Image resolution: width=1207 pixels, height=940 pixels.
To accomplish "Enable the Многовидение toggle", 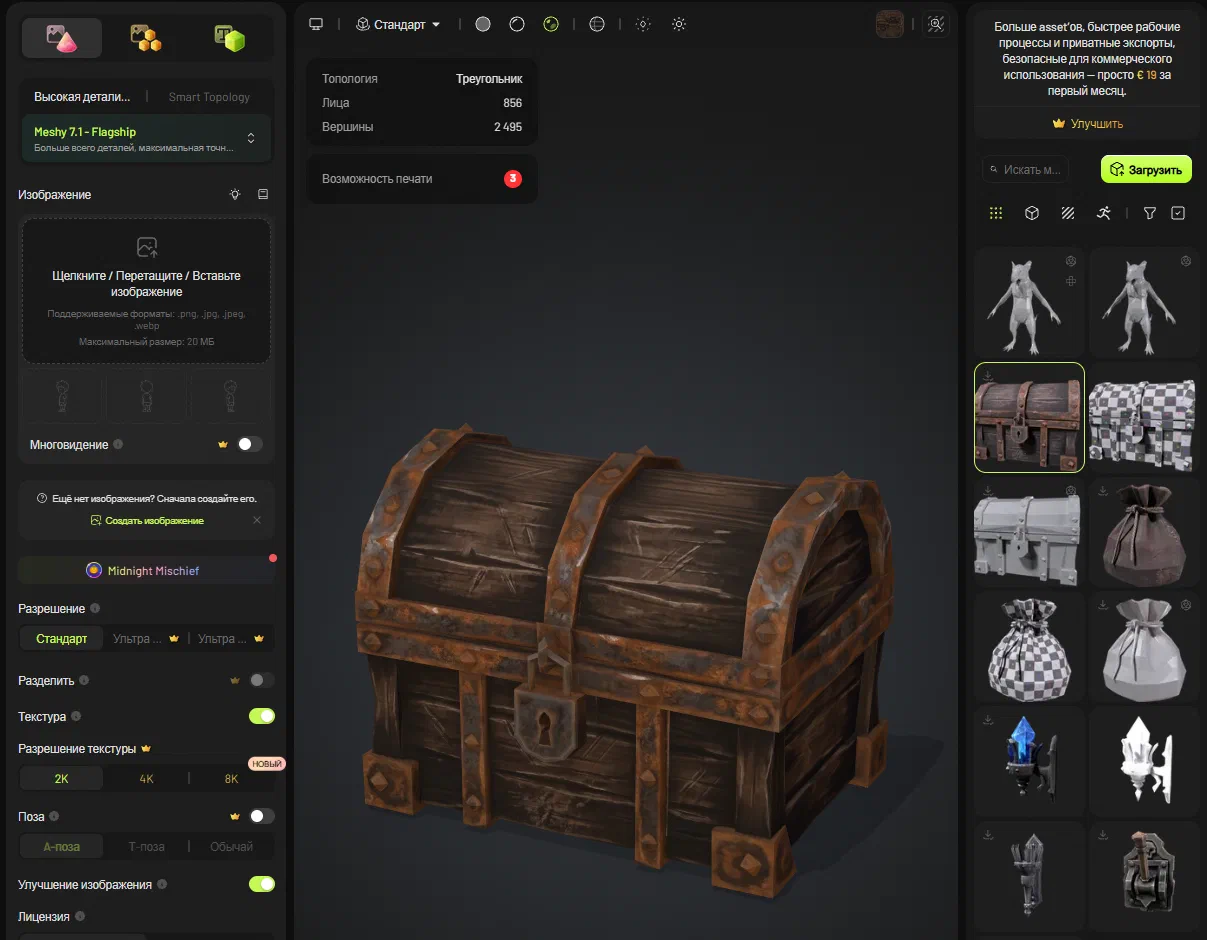I will 250,444.
